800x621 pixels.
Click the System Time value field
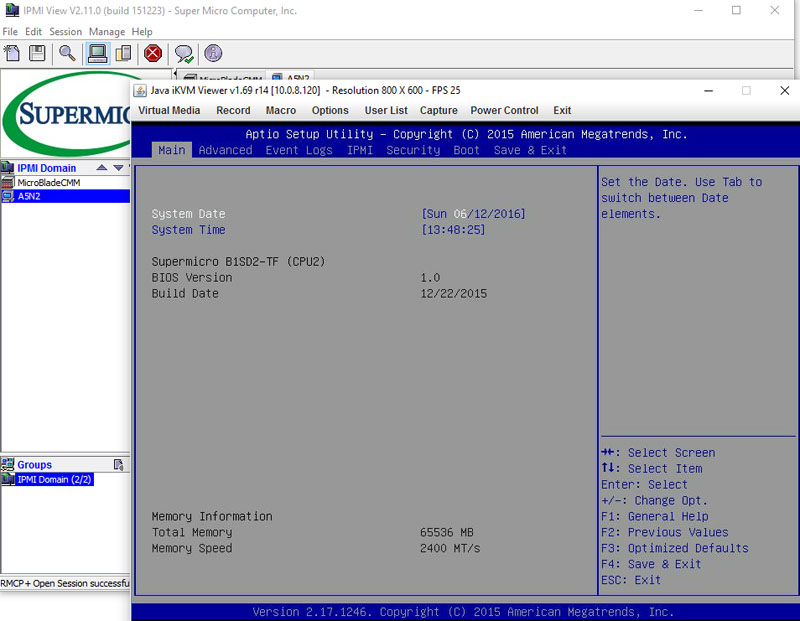[x=453, y=230]
